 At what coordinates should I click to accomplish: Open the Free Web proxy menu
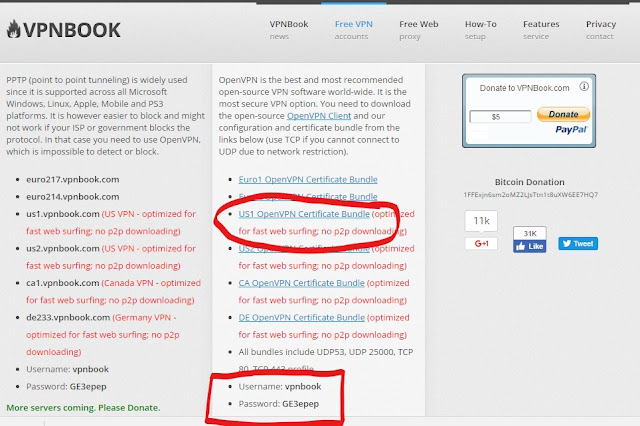point(418,30)
